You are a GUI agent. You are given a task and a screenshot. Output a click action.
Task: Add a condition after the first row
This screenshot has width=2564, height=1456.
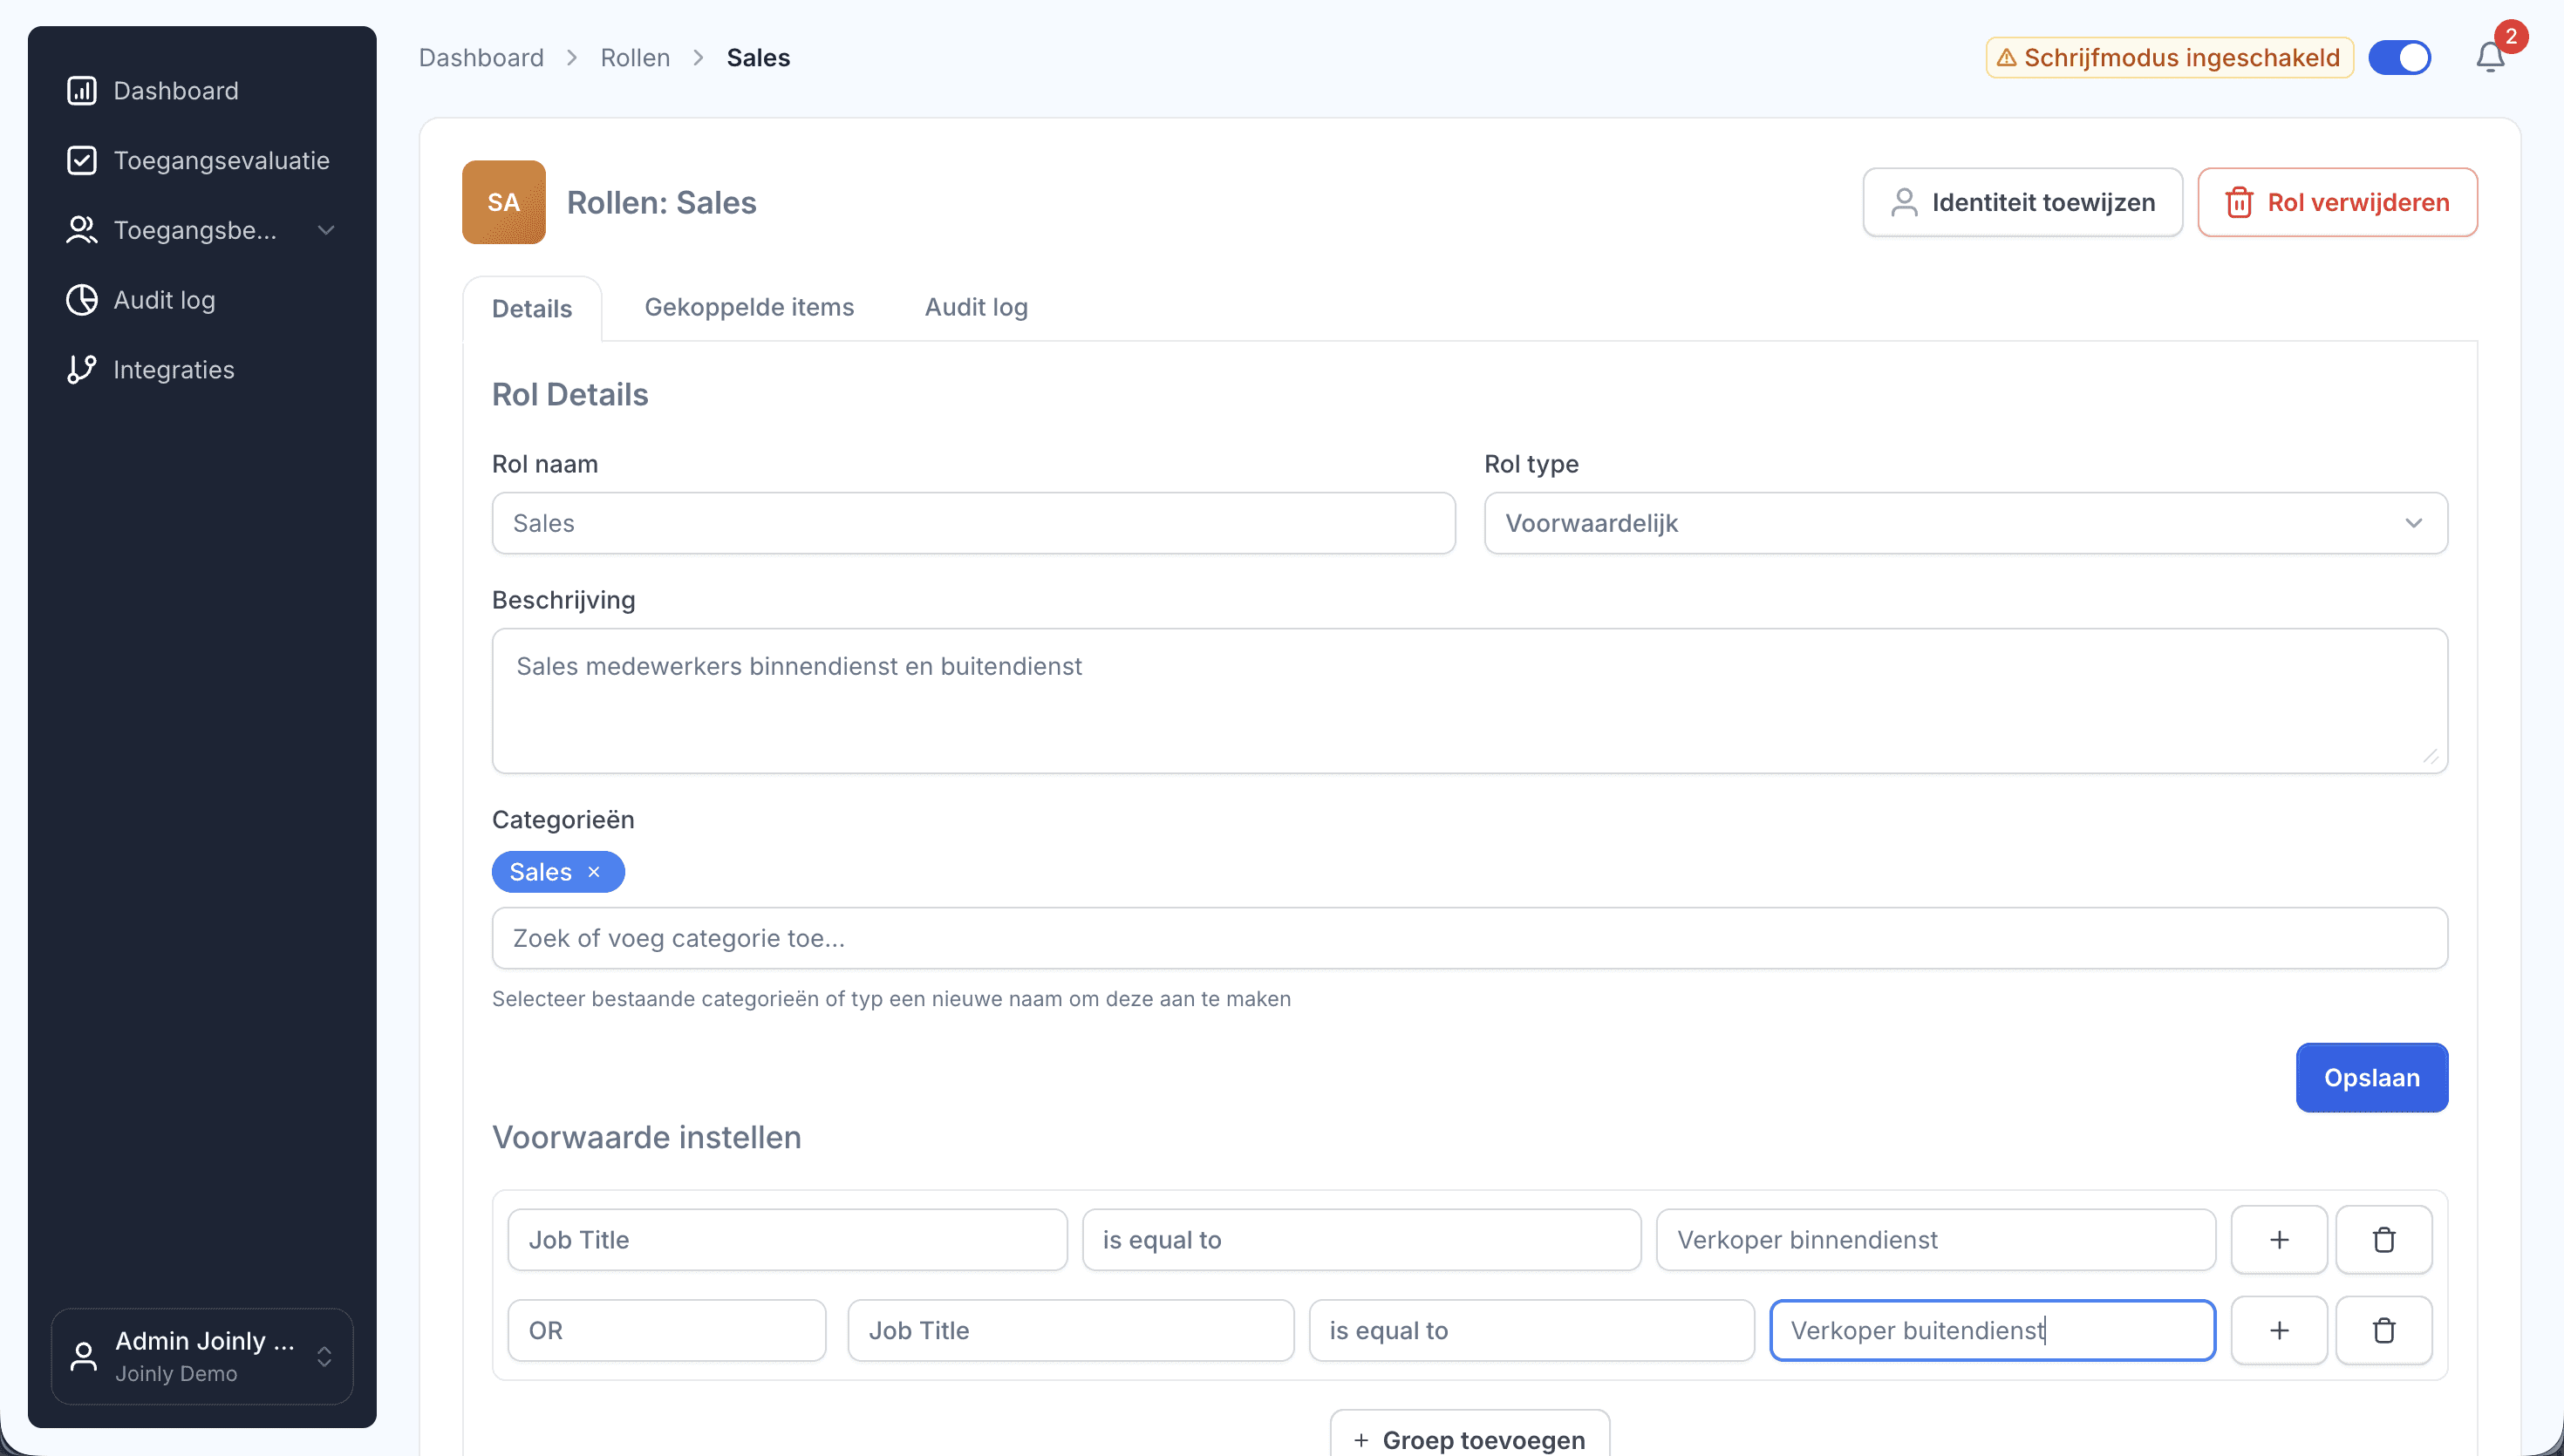click(2278, 1240)
